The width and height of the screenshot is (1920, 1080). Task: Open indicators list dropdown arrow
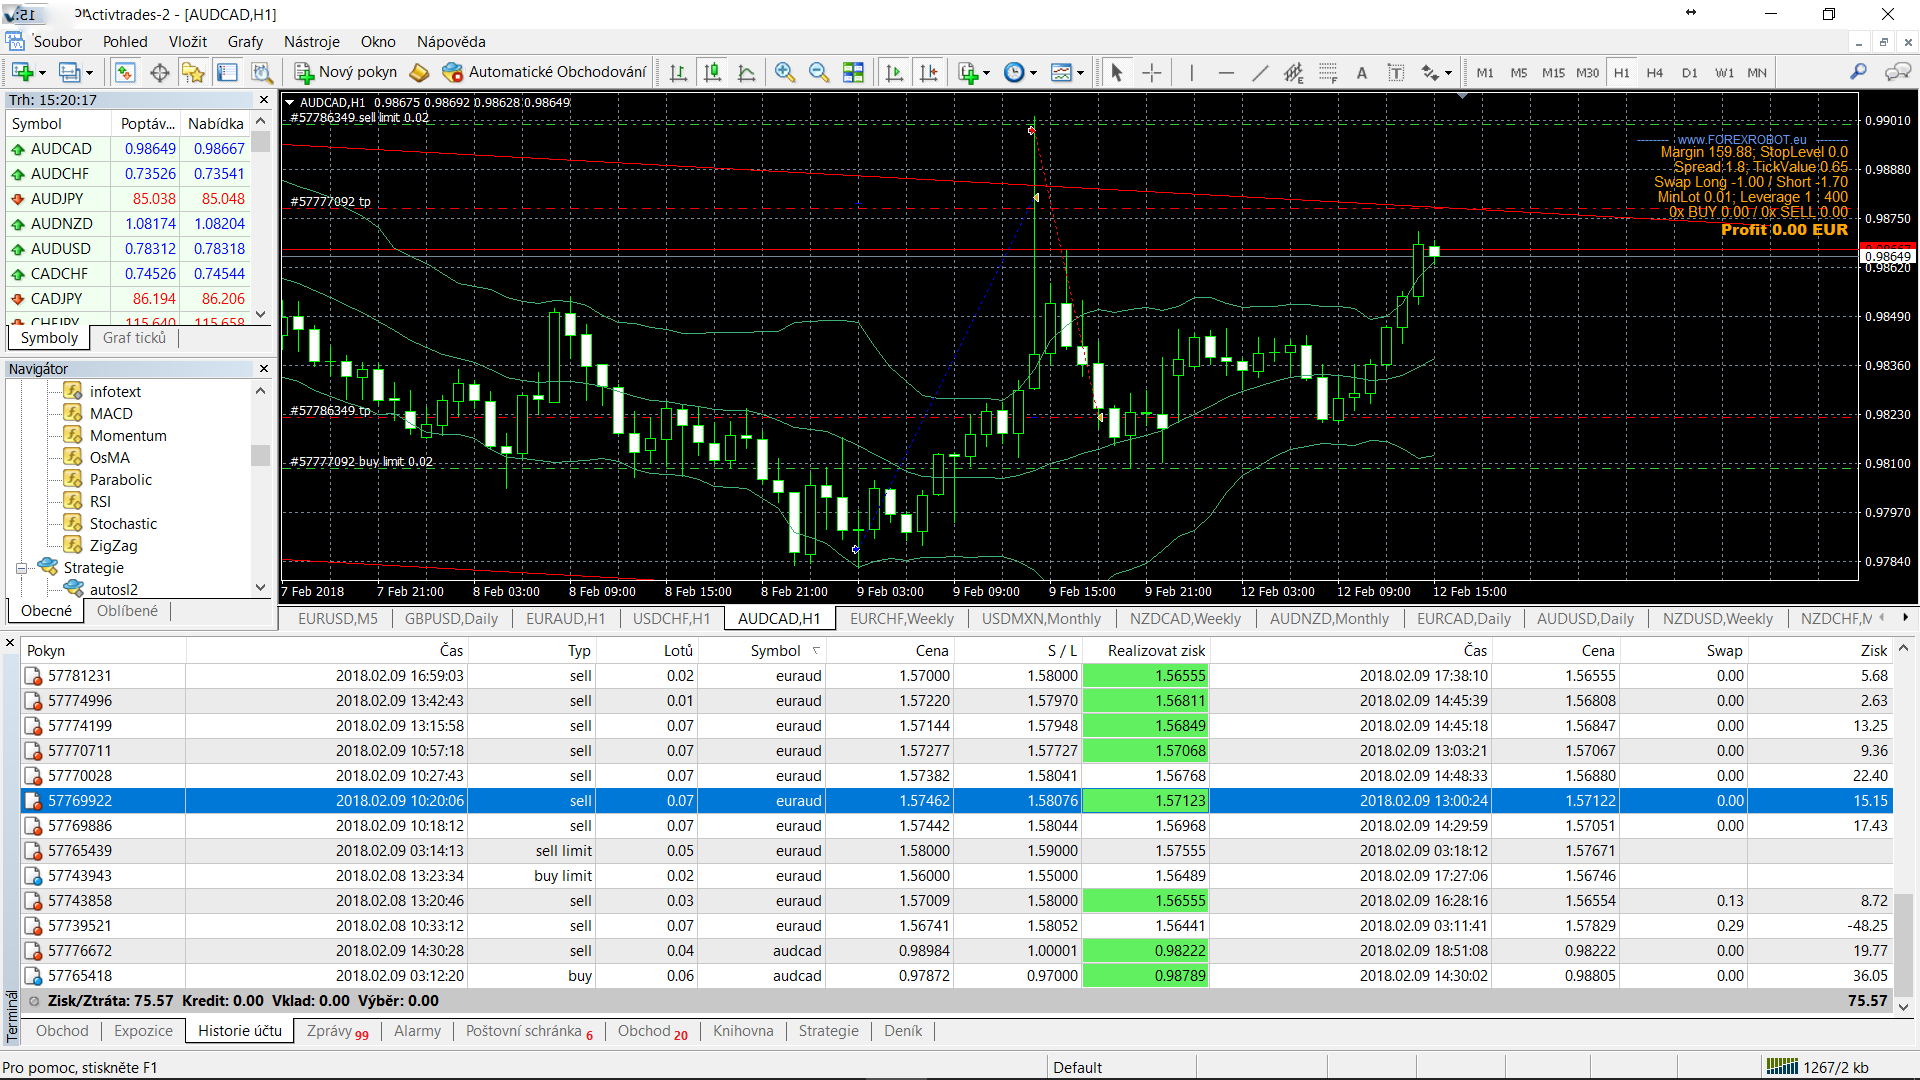coord(986,73)
